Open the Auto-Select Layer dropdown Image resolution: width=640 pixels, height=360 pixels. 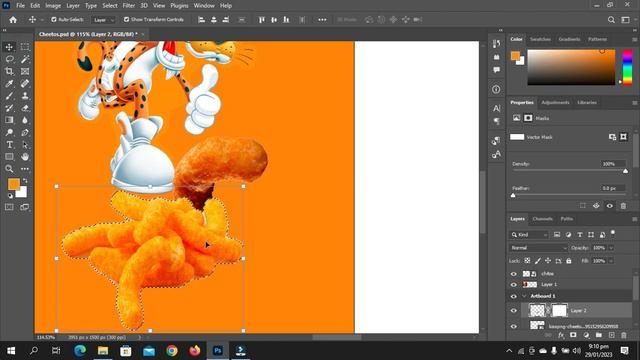point(103,20)
